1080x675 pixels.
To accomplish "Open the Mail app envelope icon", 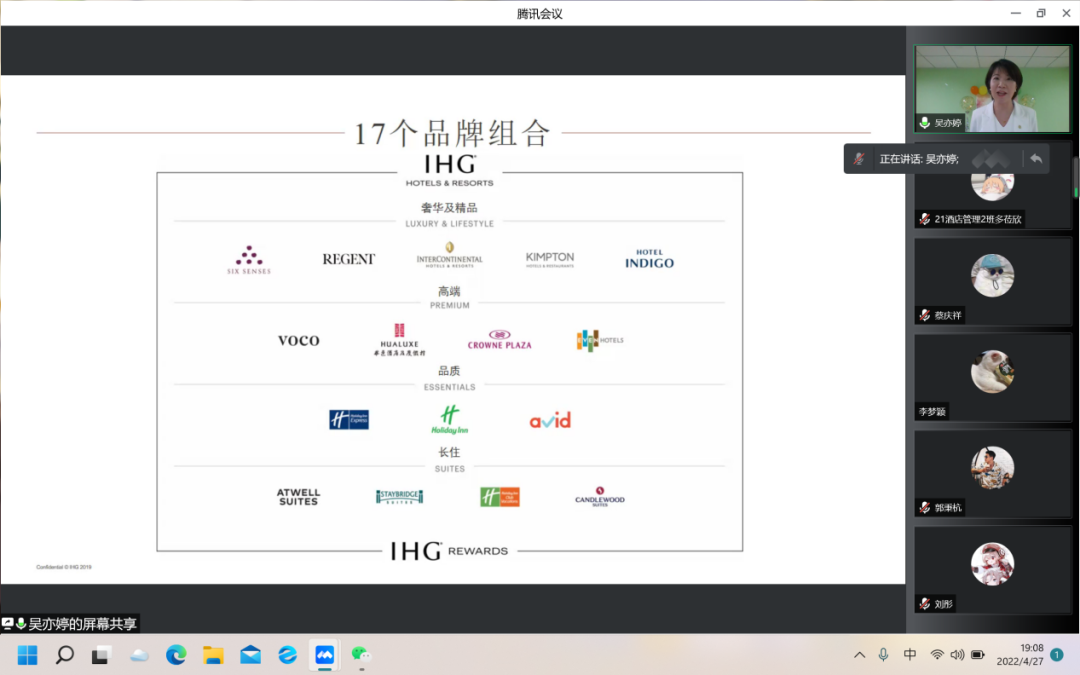I will [x=251, y=654].
